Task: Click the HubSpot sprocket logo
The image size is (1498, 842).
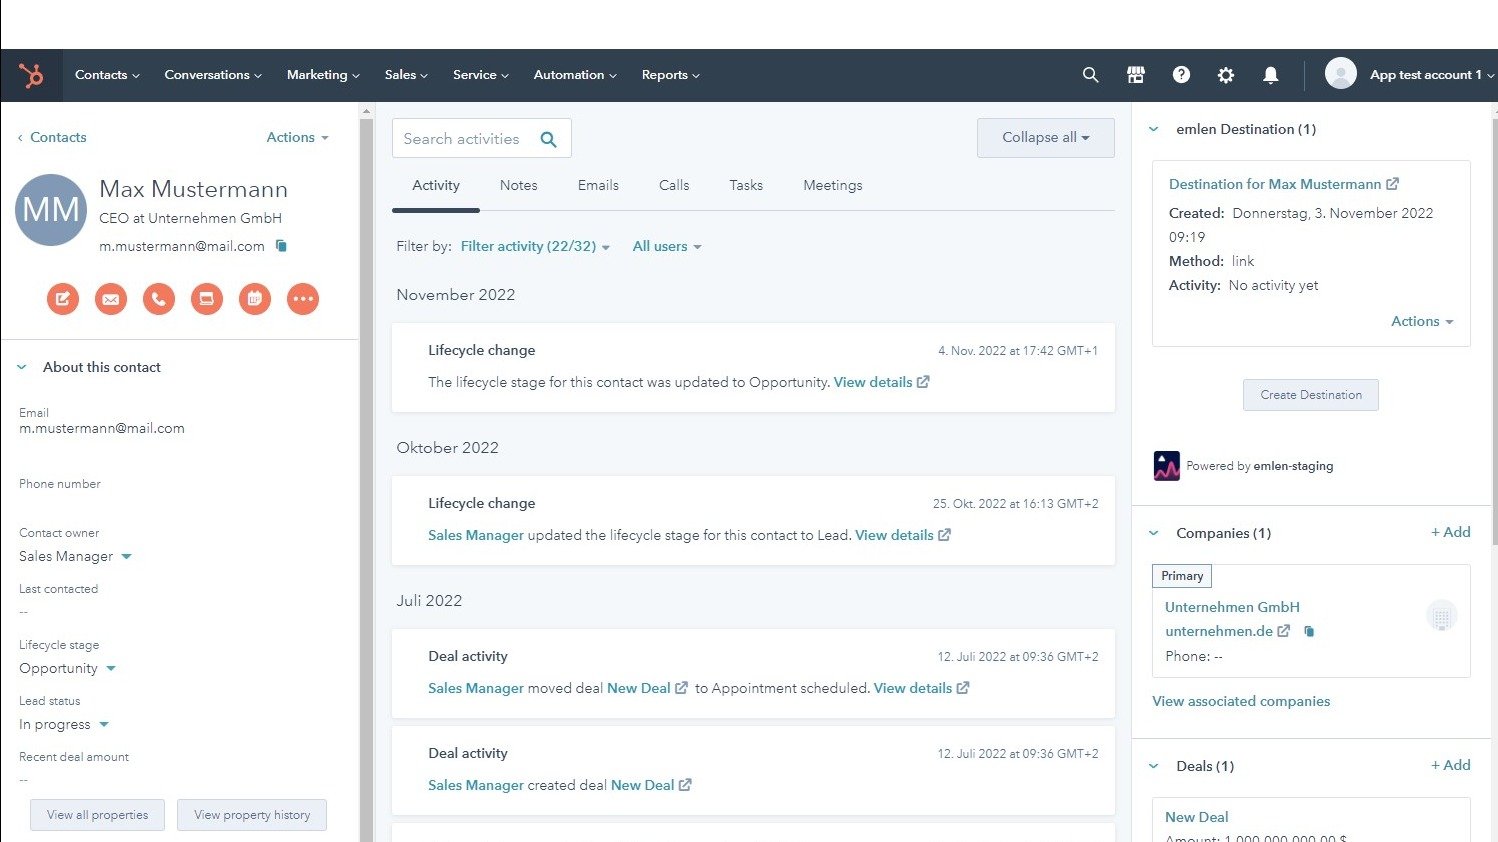Action: (x=31, y=75)
